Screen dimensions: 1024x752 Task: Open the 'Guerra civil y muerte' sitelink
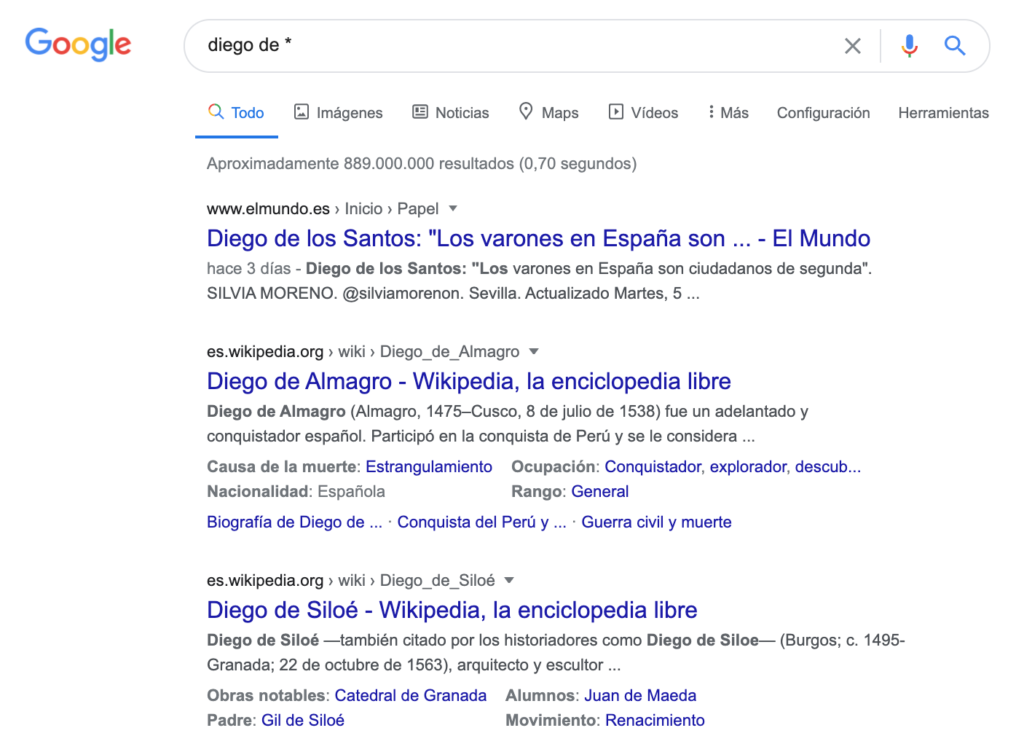point(656,522)
